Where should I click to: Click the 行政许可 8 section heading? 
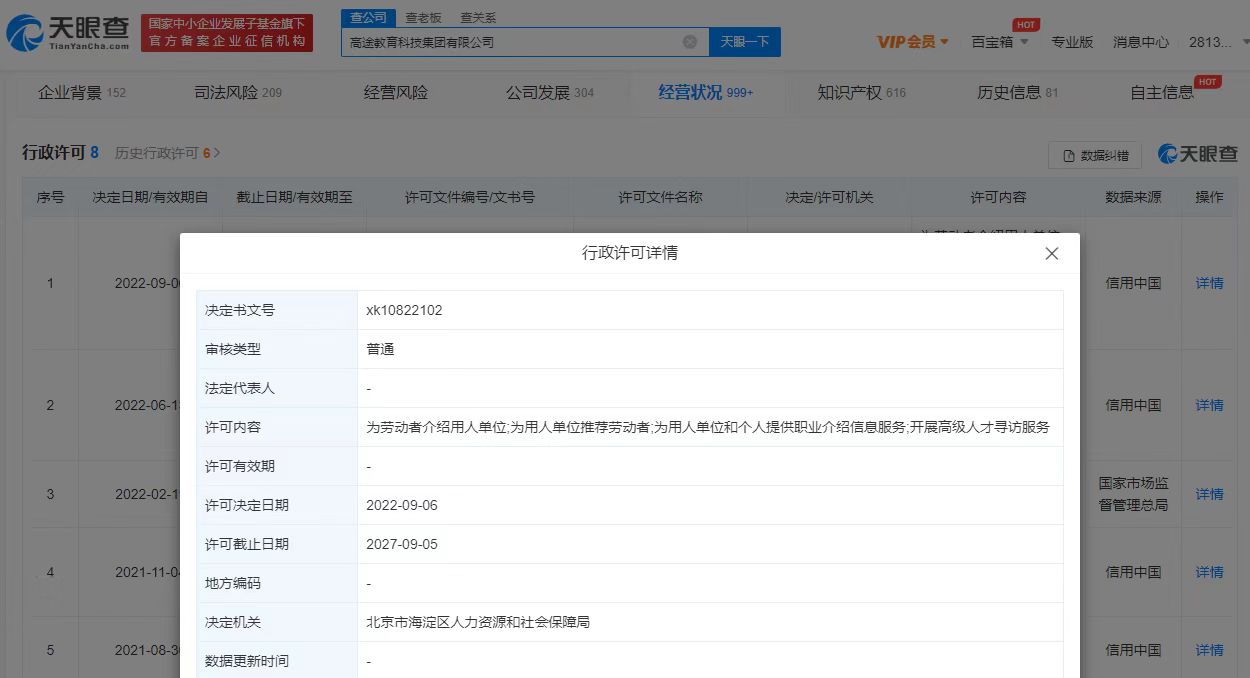click(x=60, y=153)
